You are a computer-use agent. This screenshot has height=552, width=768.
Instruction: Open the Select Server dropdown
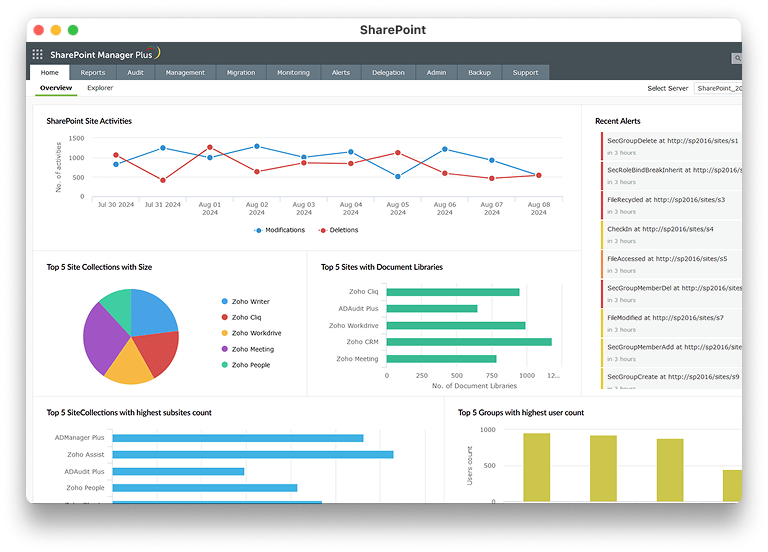coord(718,88)
